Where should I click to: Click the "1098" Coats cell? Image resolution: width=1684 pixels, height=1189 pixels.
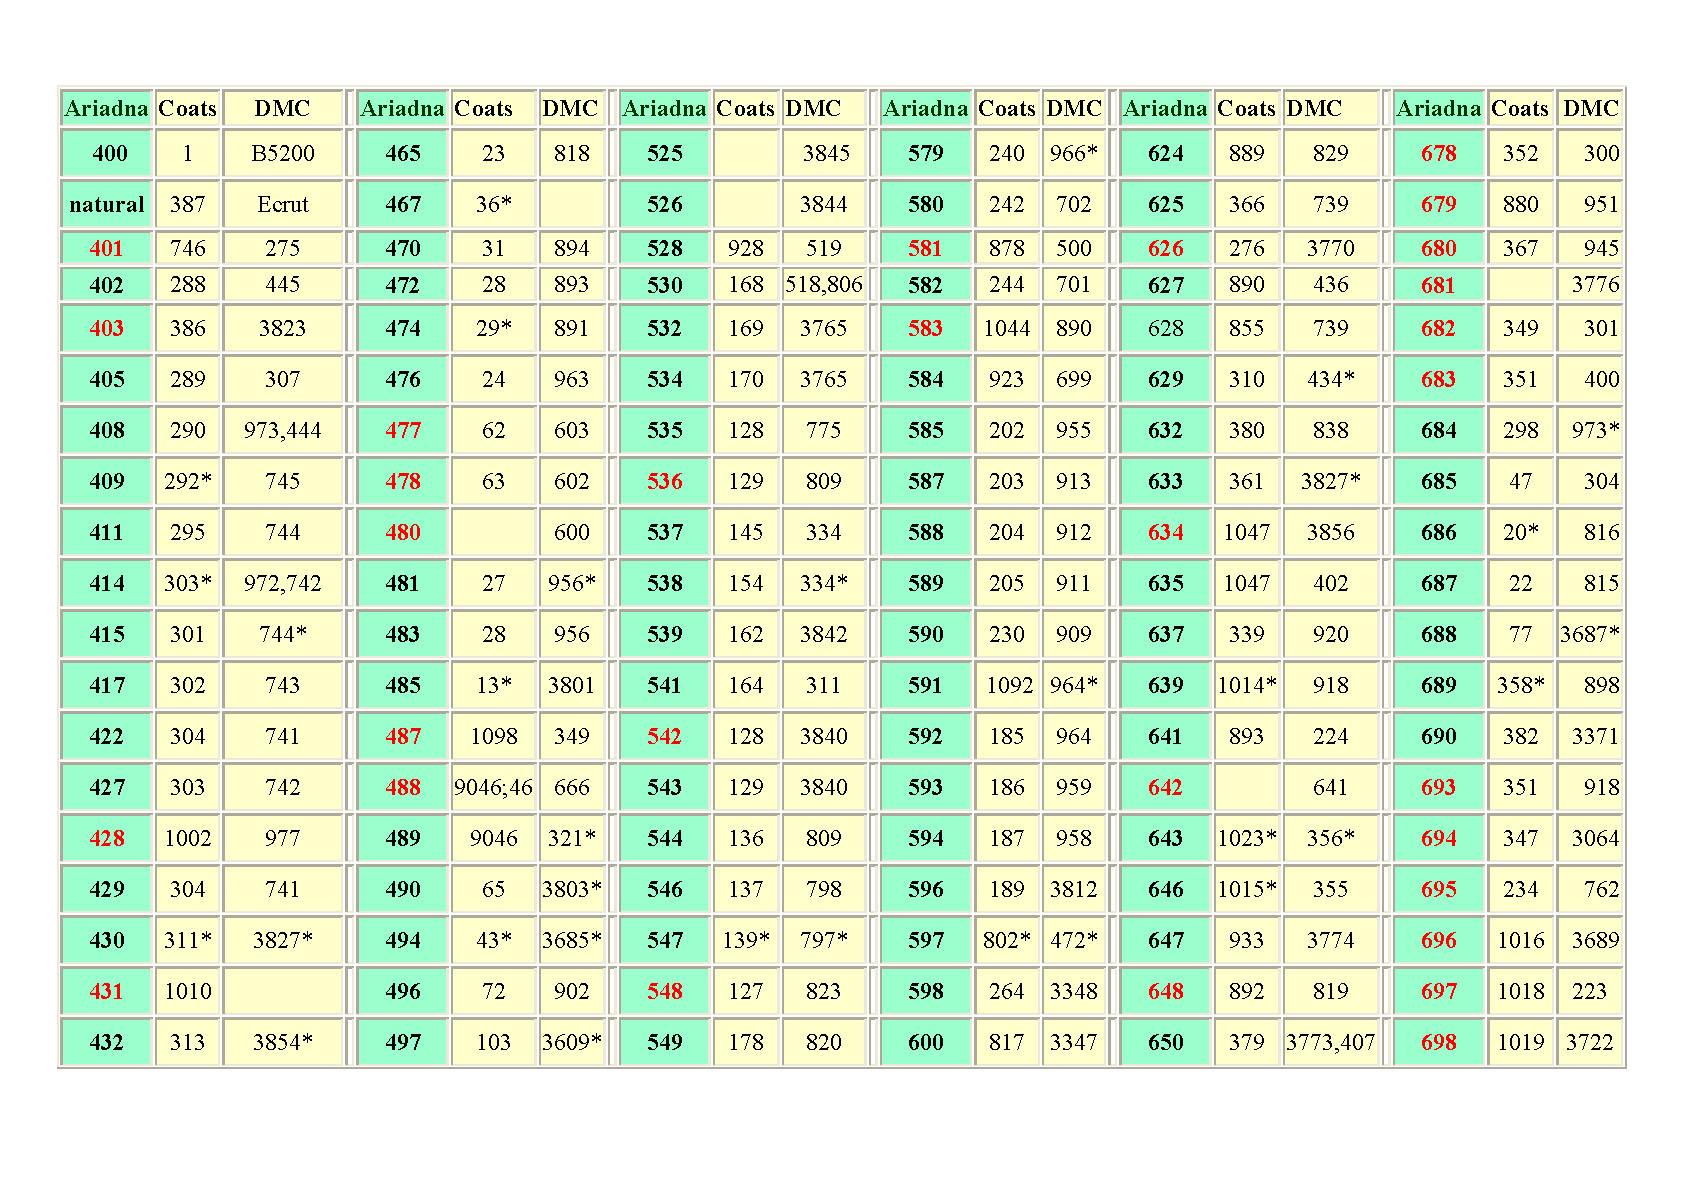click(494, 737)
